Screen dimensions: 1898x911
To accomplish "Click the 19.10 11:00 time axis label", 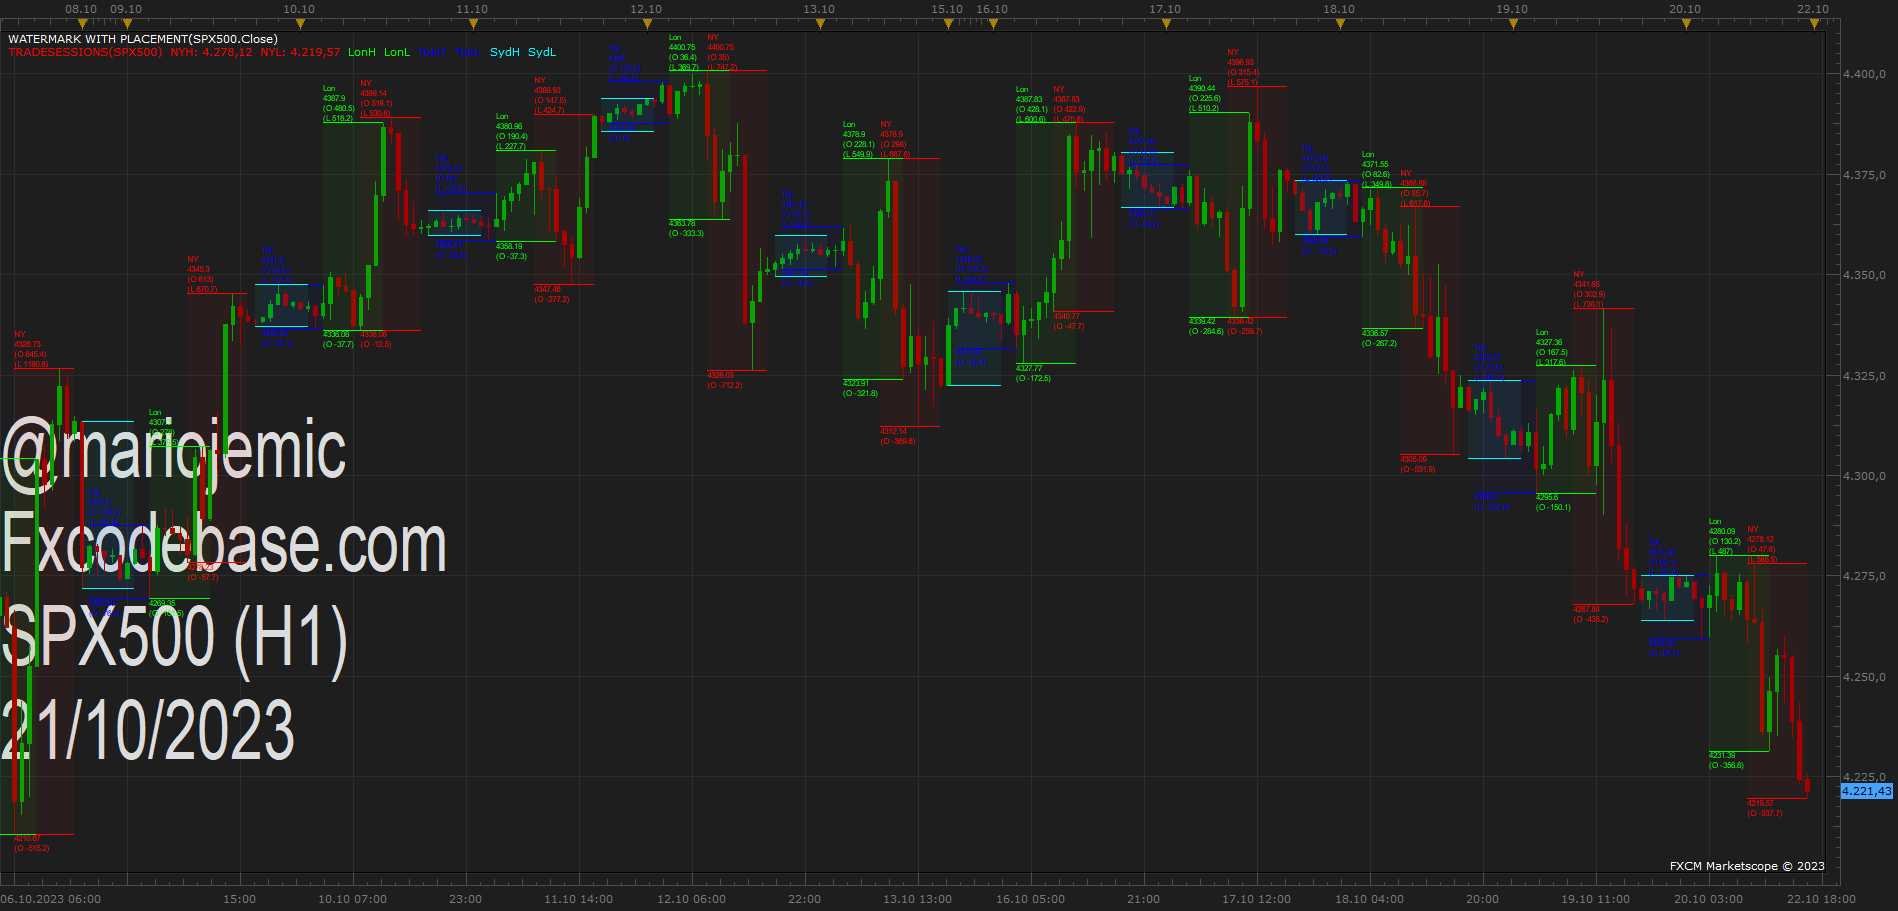I will [1595, 899].
